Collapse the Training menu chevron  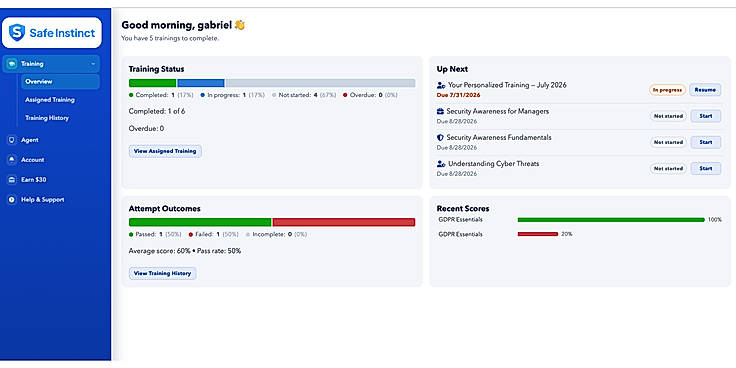93,64
